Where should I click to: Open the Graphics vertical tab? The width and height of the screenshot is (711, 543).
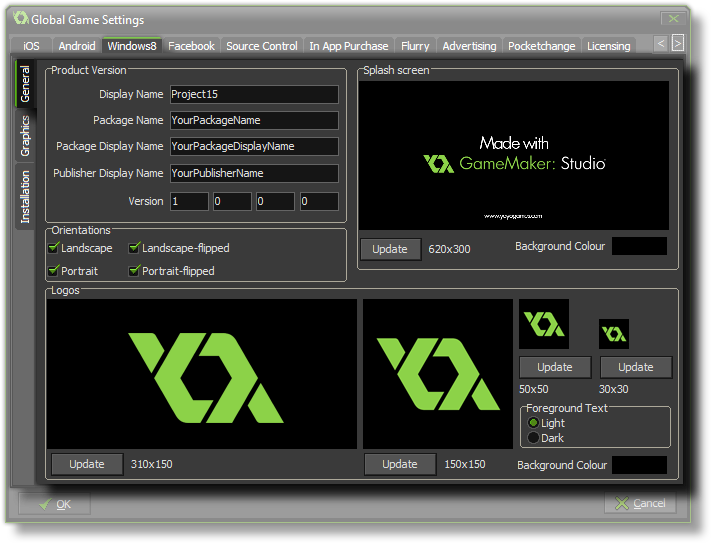coord(25,136)
